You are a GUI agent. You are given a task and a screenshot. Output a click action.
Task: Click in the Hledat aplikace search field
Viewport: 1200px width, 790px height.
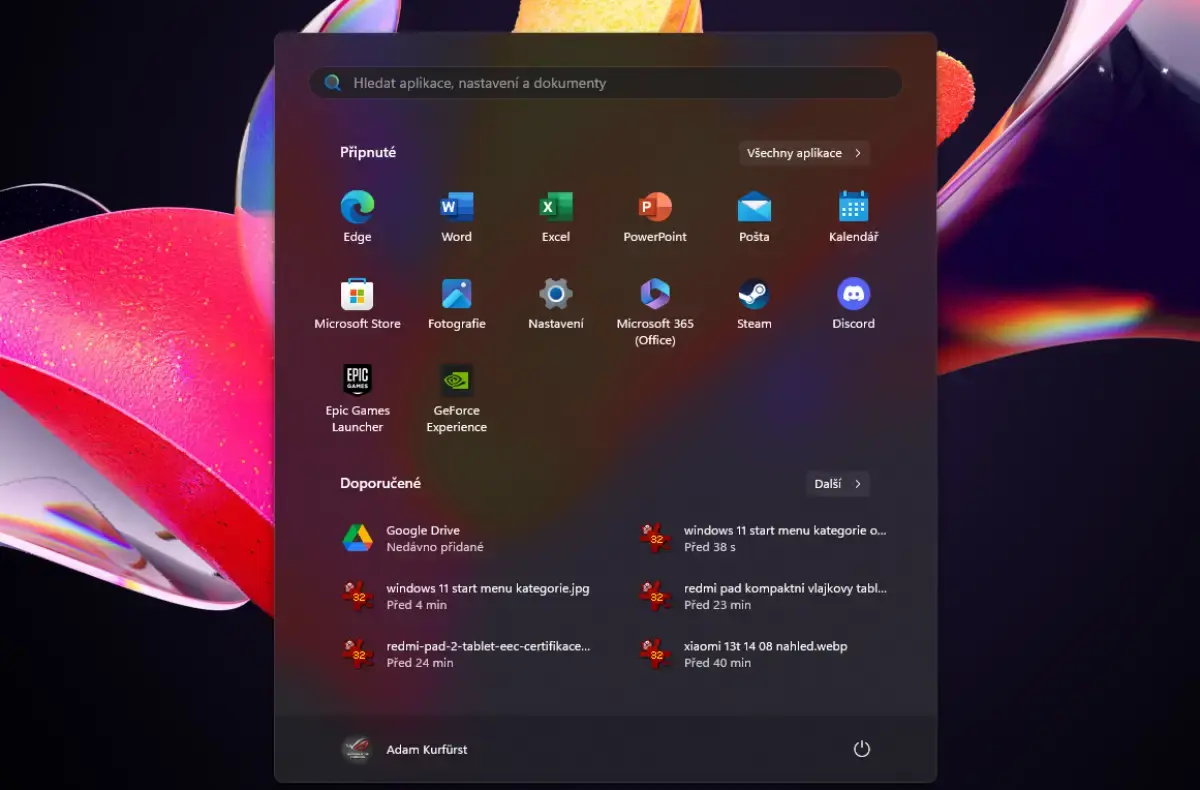(606, 83)
